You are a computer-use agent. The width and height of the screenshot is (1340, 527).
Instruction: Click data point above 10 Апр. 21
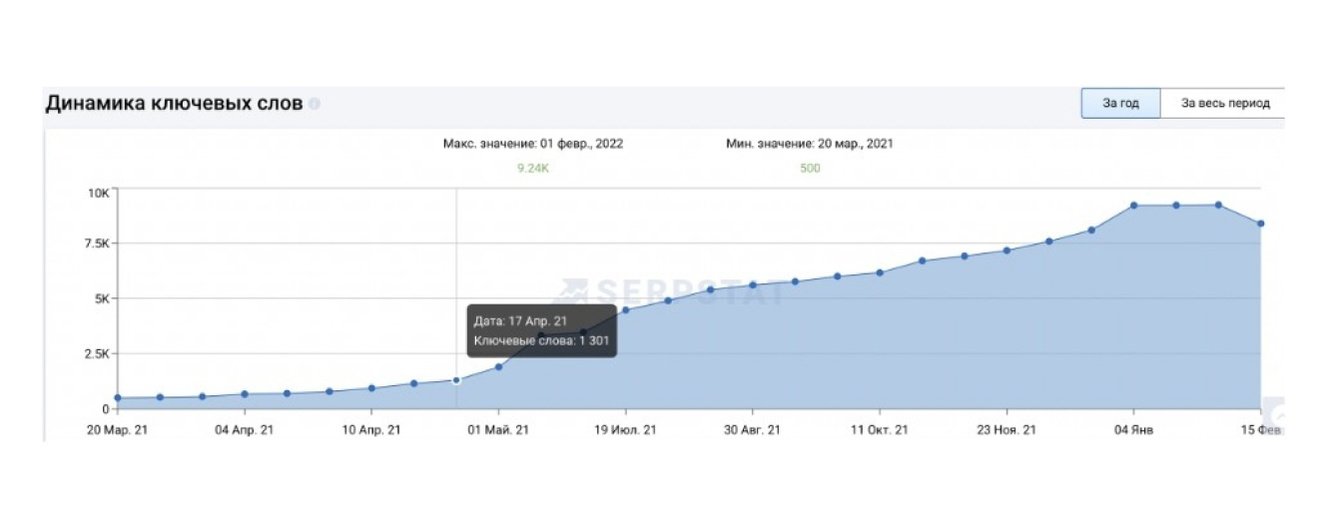pyautogui.click(x=371, y=388)
